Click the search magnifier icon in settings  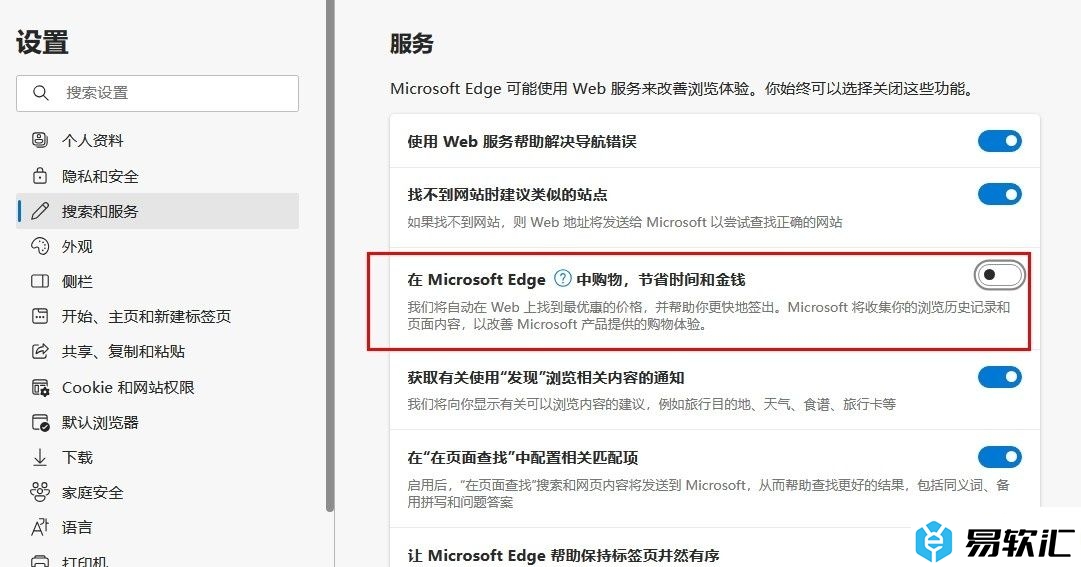click(x=41, y=93)
